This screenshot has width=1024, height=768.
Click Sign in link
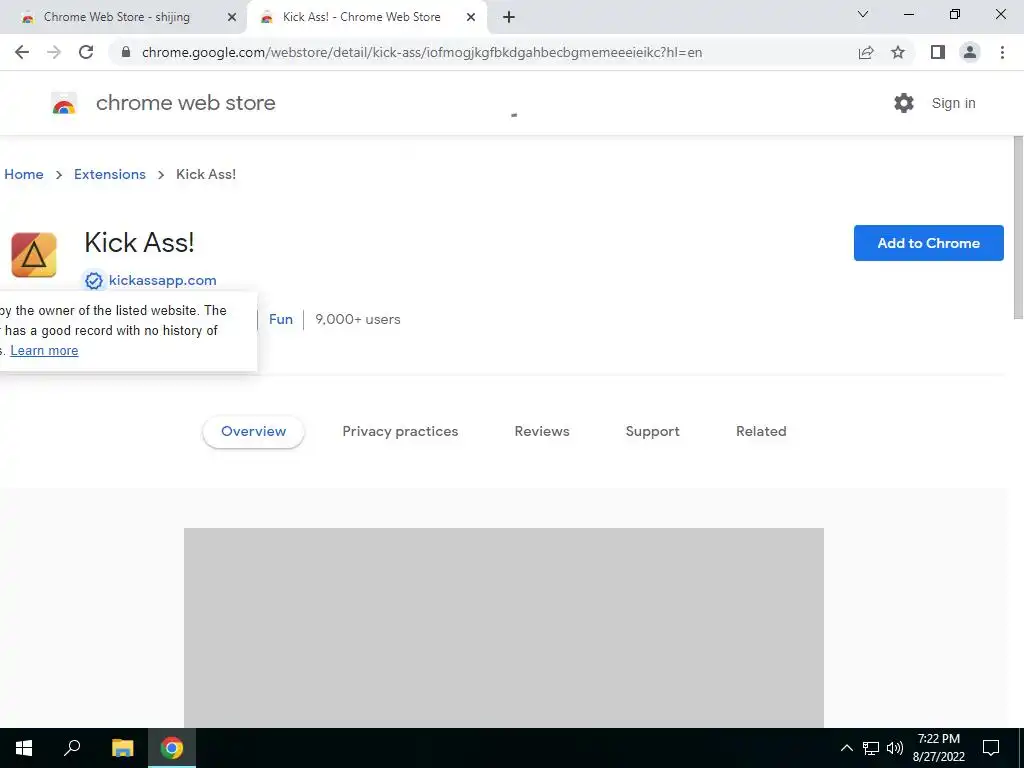pos(953,103)
